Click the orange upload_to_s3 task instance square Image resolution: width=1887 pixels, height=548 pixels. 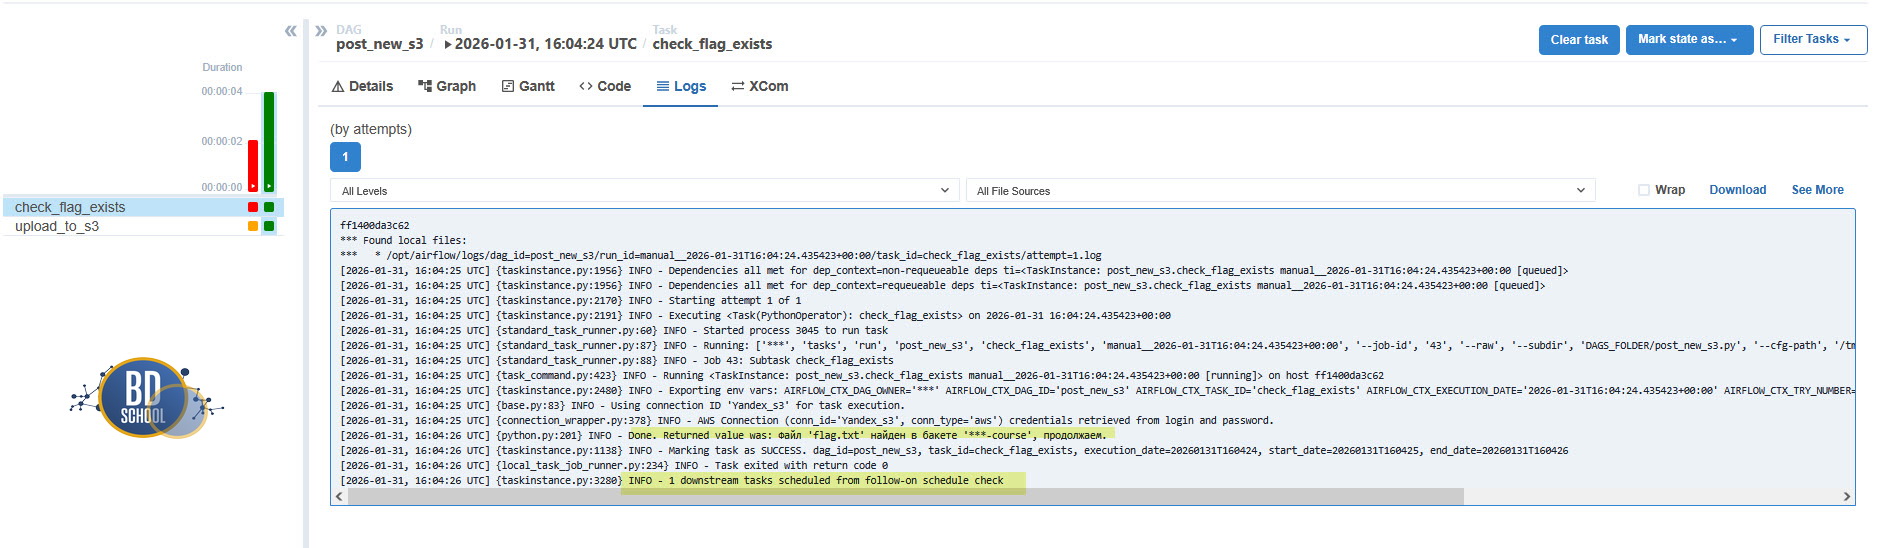[x=253, y=226]
